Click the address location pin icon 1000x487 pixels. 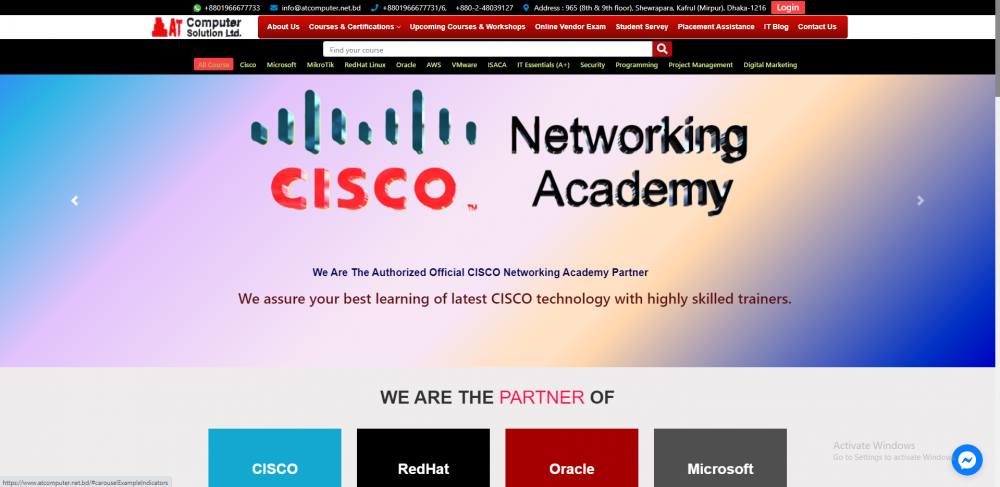coord(526,8)
